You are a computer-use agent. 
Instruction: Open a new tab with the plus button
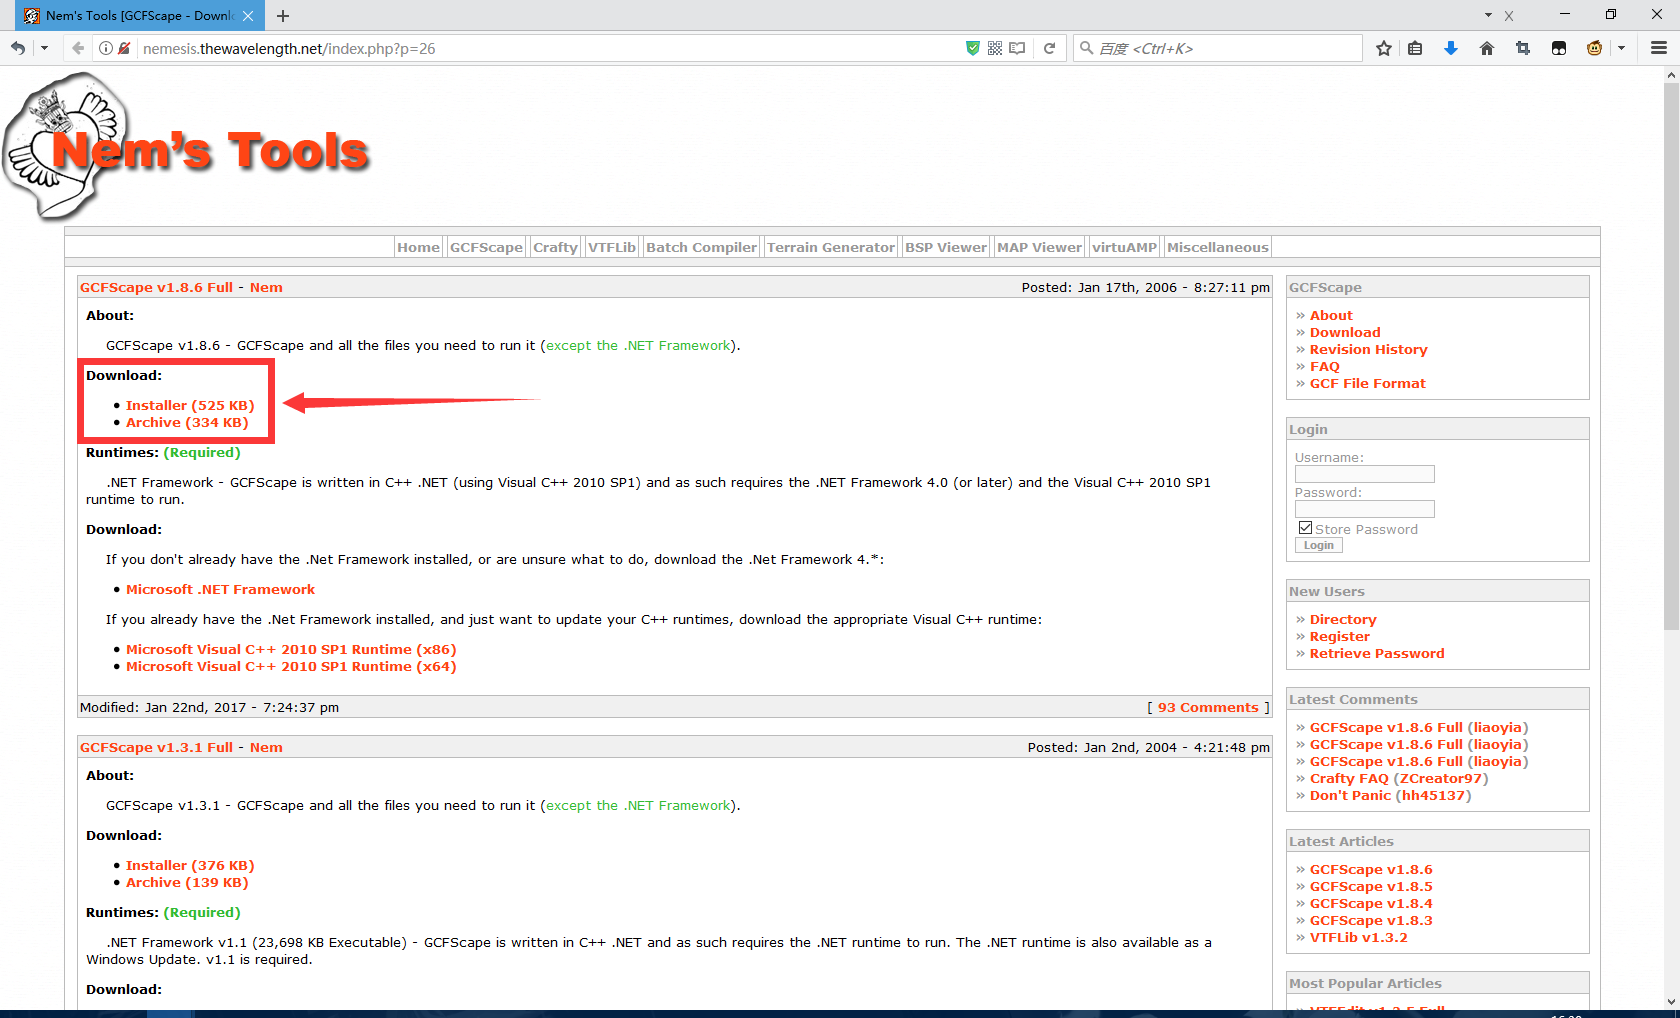pyautogui.click(x=283, y=16)
